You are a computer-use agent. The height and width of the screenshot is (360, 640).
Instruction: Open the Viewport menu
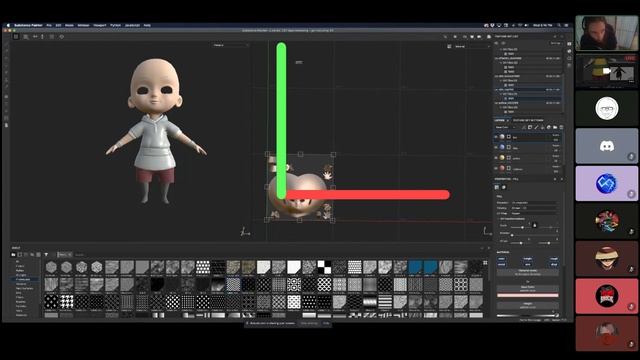[100, 25]
